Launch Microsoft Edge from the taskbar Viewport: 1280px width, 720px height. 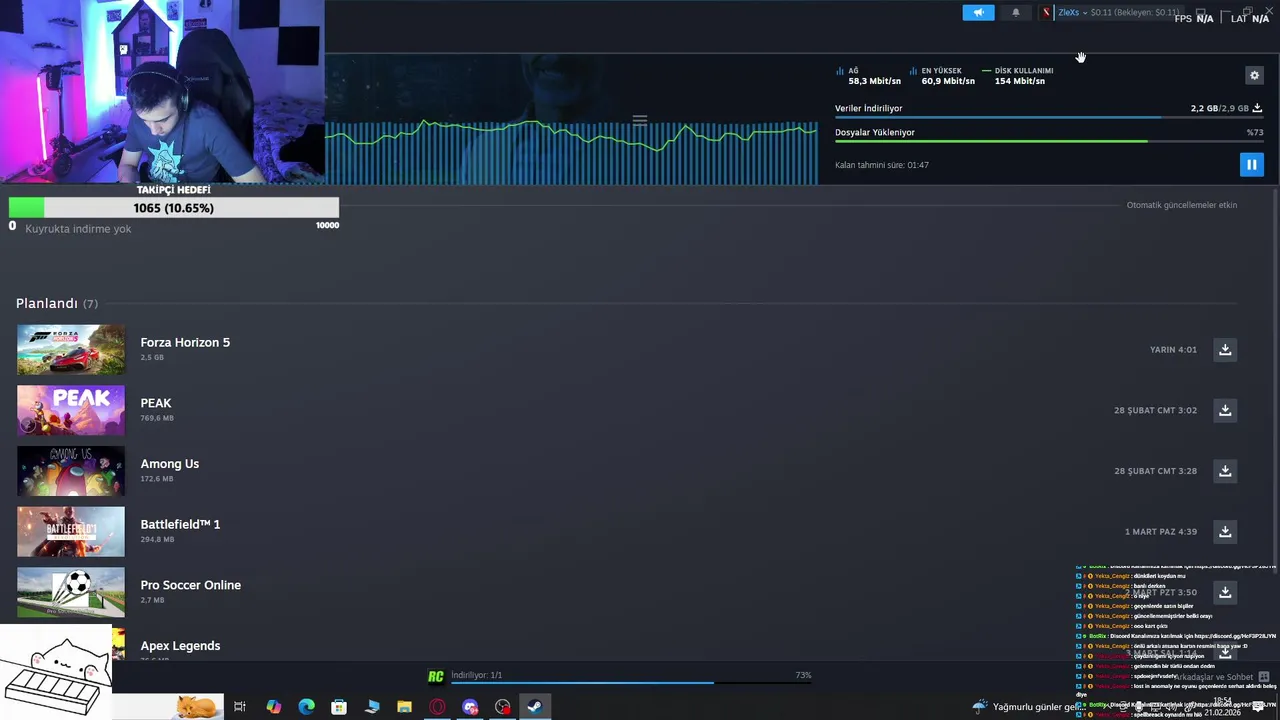coord(306,707)
